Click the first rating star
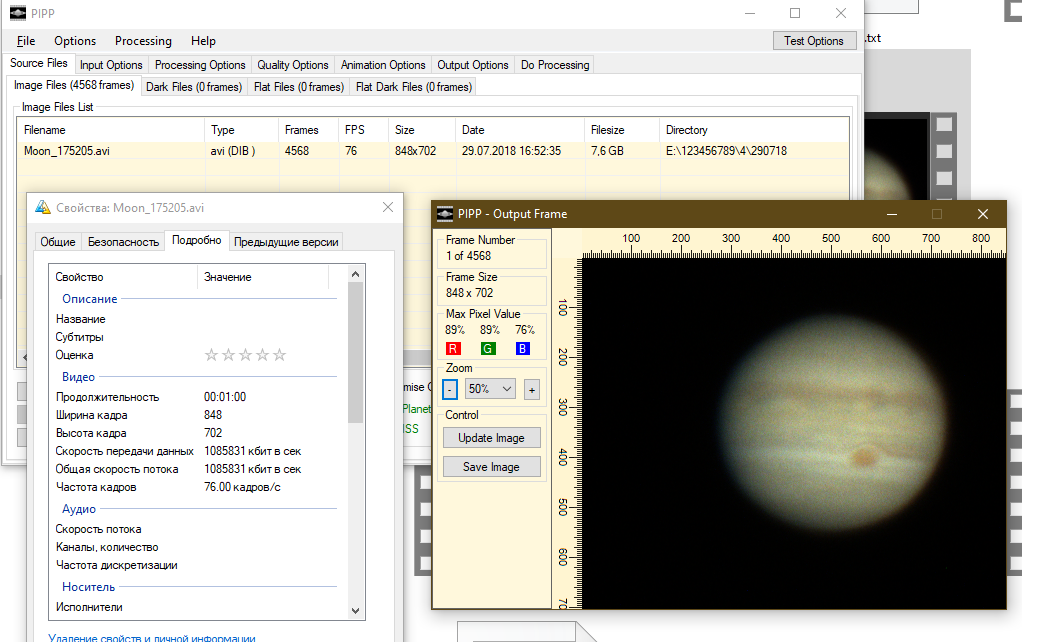The height and width of the screenshot is (643, 1041). 211,355
